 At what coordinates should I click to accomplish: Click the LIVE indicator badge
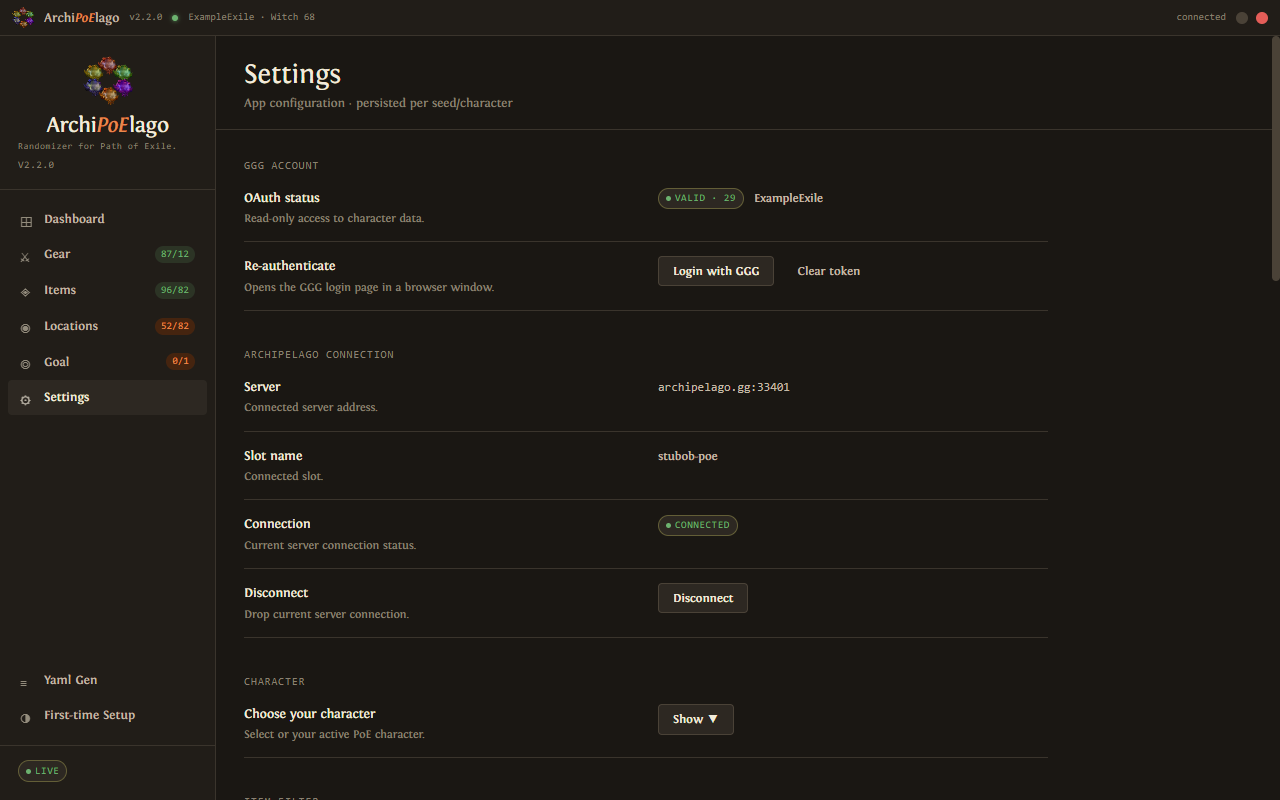tap(42, 771)
